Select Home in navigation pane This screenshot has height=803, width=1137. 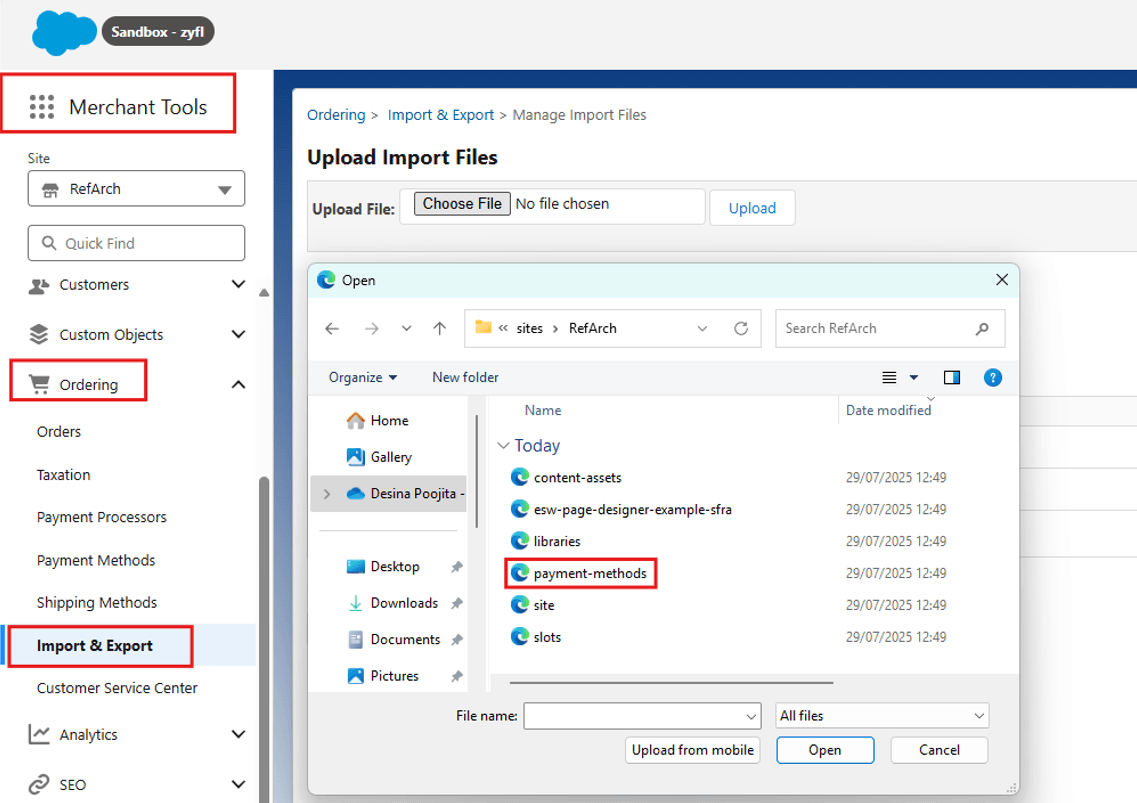point(377,421)
